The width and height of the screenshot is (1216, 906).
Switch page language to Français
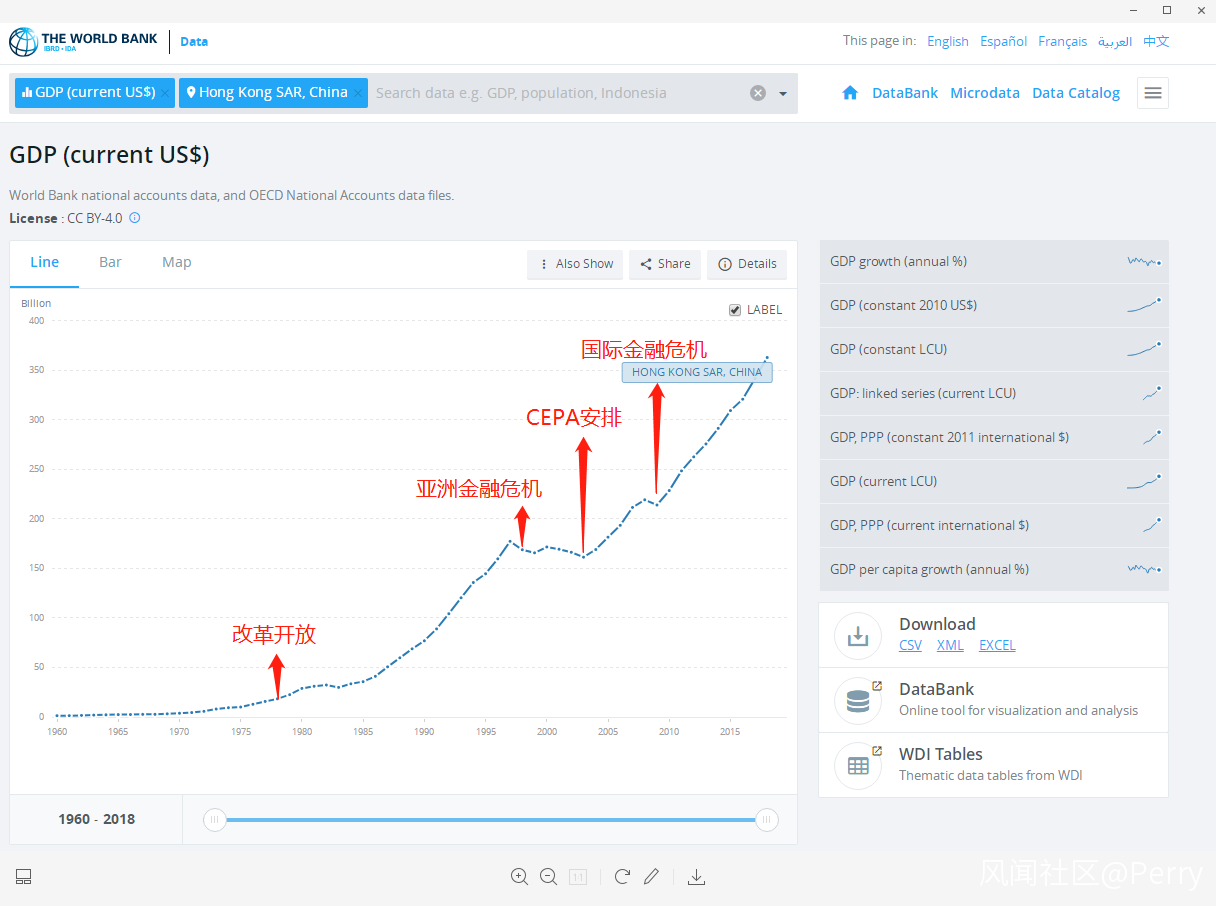coord(1063,41)
